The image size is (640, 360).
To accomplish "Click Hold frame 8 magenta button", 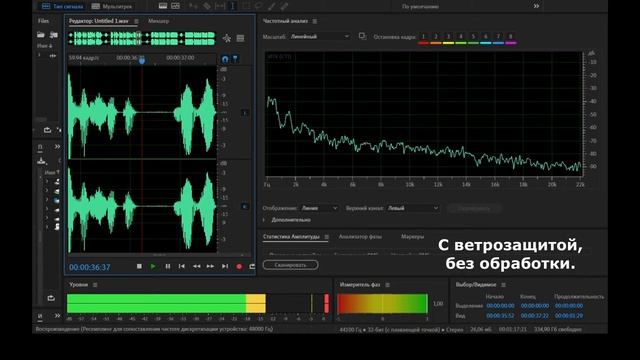I will pos(511,38).
